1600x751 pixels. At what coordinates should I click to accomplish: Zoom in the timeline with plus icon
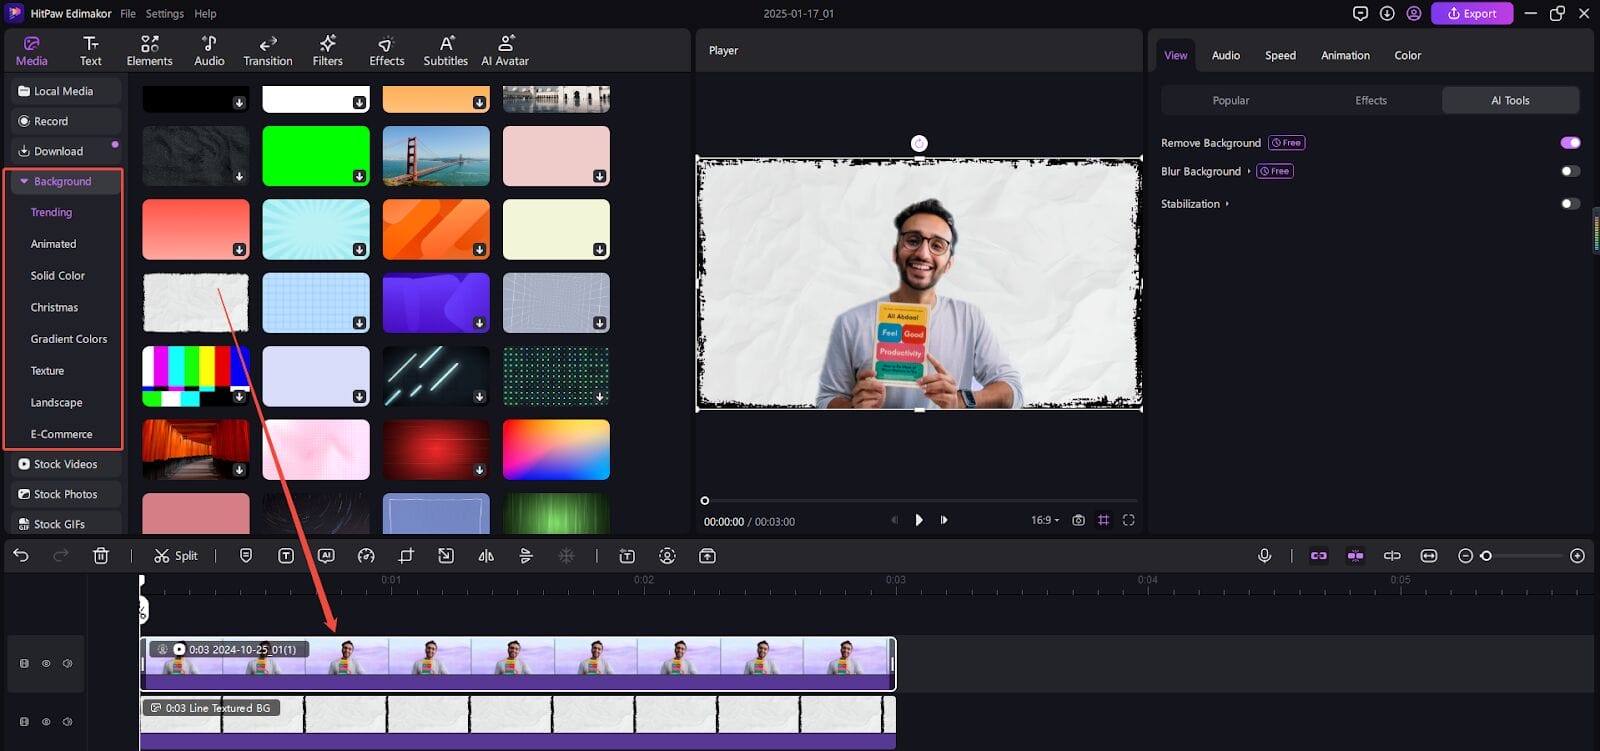(x=1578, y=556)
